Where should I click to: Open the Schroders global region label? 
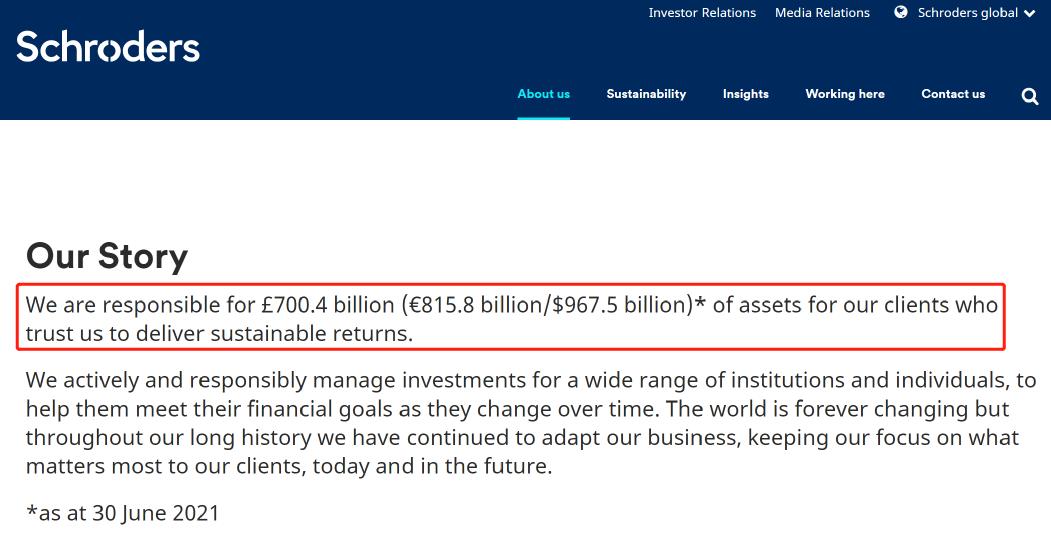(967, 13)
